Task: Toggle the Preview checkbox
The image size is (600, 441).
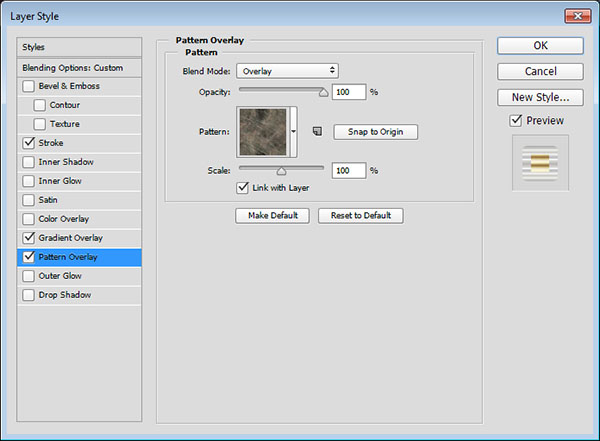Action: point(515,121)
